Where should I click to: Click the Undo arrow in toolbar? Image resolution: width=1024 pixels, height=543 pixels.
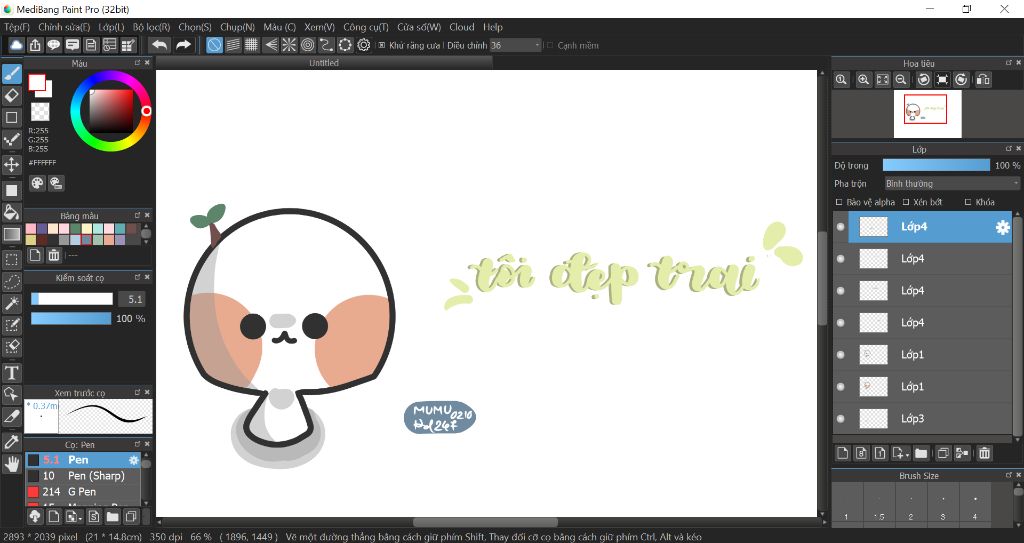(159, 45)
